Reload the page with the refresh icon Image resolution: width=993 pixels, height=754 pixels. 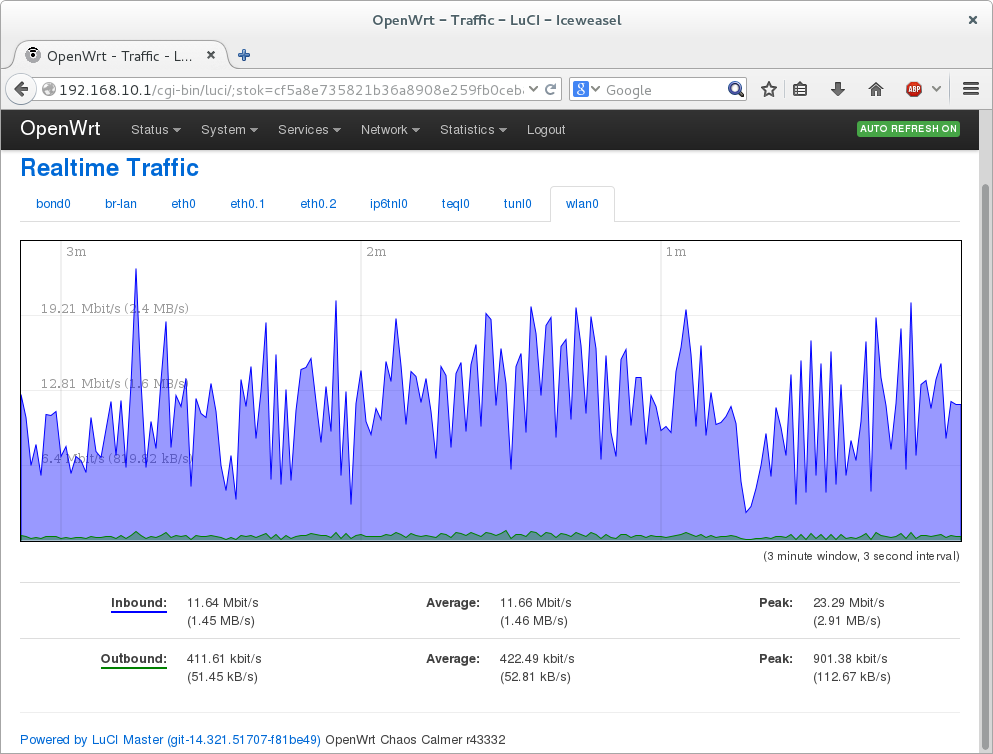[x=551, y=89]
